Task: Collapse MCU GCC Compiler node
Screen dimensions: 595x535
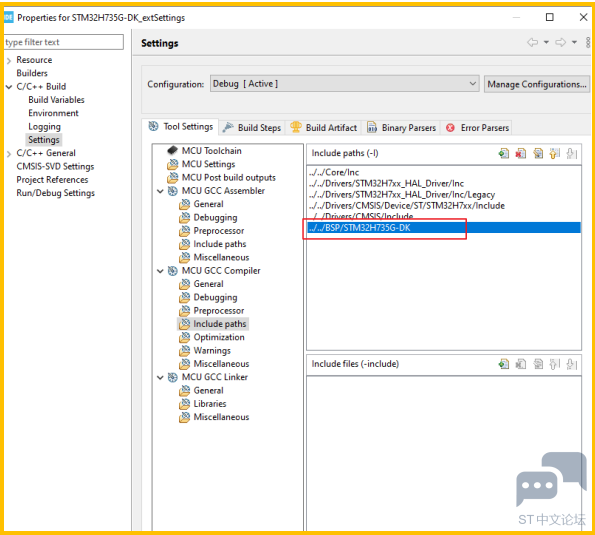Action: point(161,271)
